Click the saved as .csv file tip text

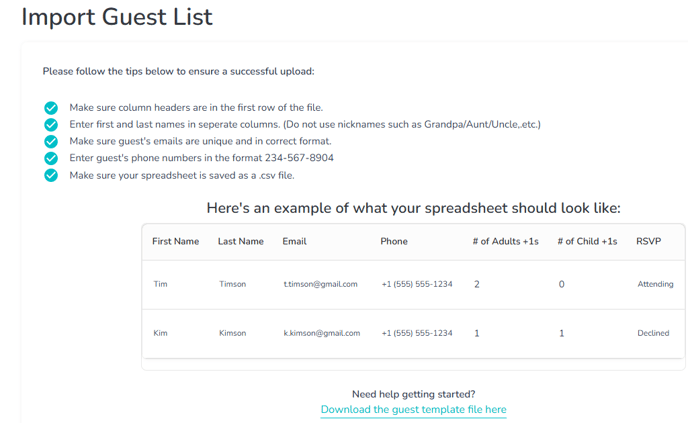pos(182,176)
